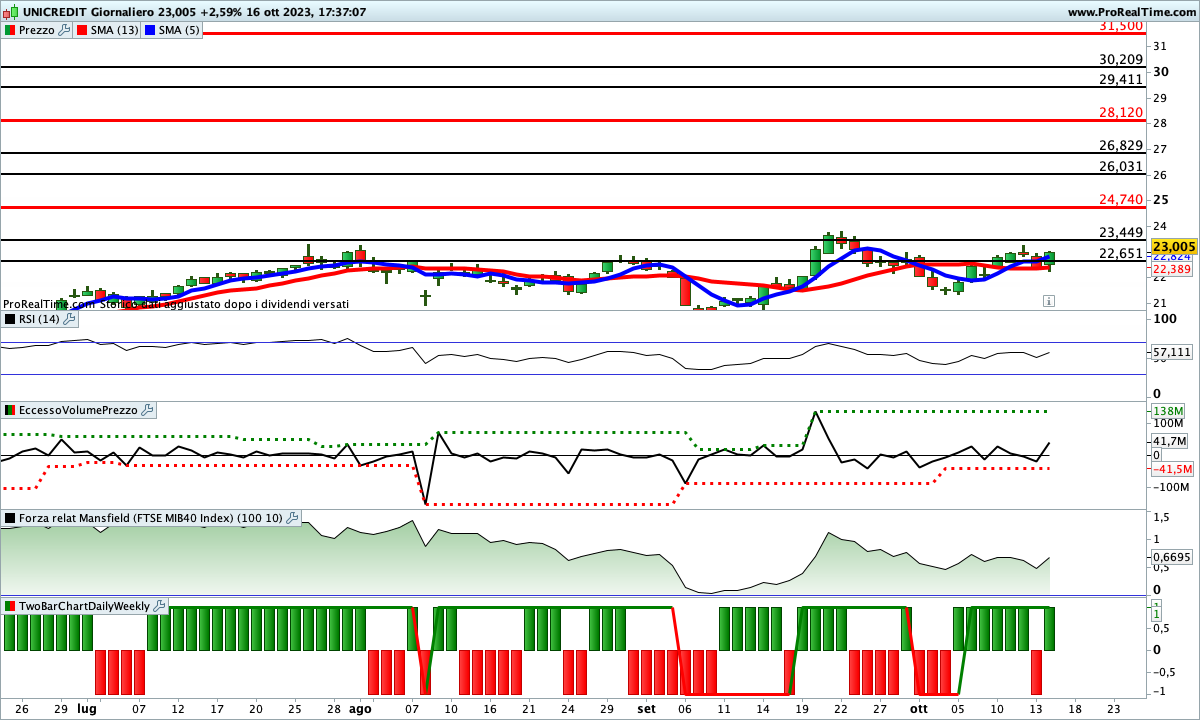Viewport: 1200px width, 720px height.
Task: Click the 0,6695 Mansfield value tag
Action: pos(1171,557)
